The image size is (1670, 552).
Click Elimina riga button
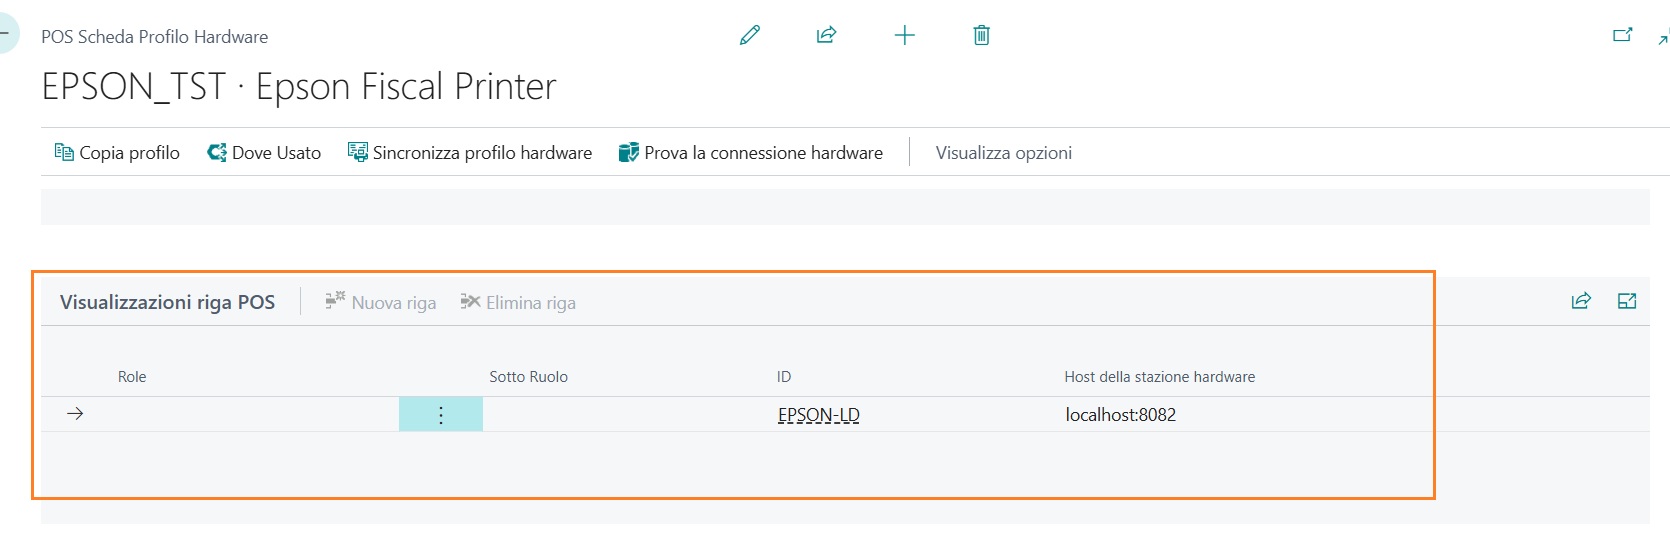[518, 302]
